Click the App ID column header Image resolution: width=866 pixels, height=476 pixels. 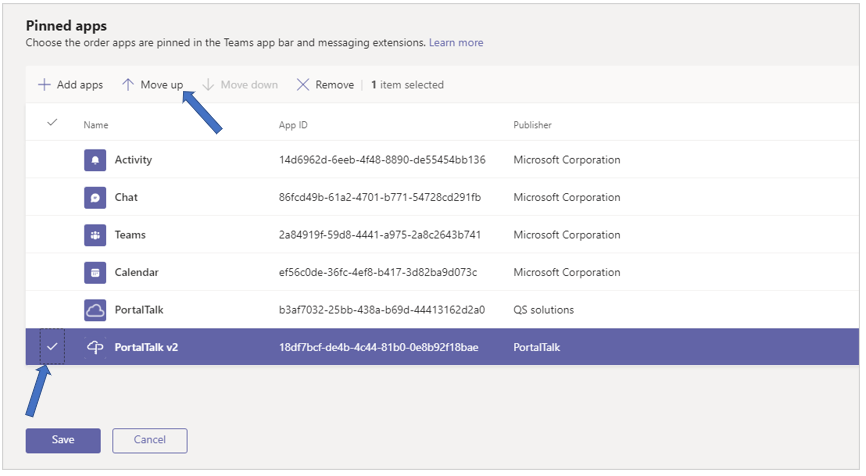click(293, 125)
